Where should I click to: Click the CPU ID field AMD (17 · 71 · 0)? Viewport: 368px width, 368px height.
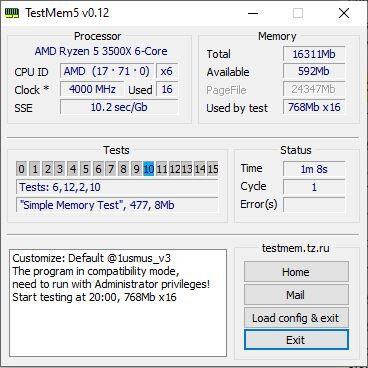[x=107, y=71]
